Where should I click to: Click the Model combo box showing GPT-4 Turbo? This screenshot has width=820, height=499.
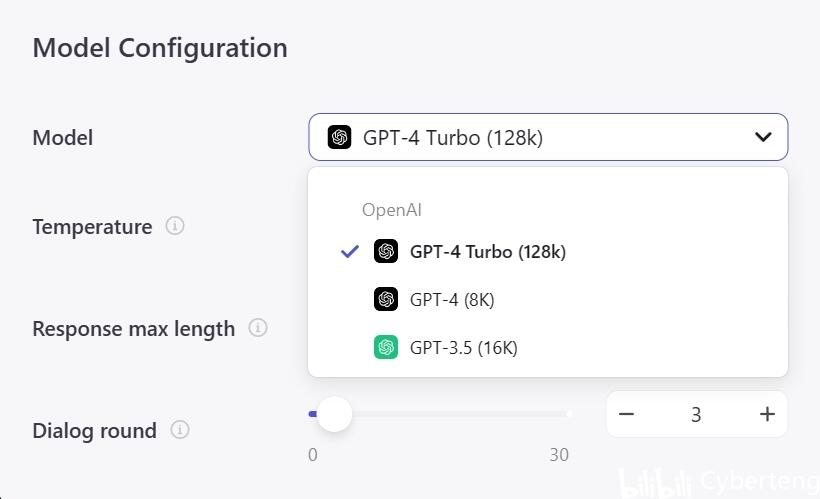point(547,138)
